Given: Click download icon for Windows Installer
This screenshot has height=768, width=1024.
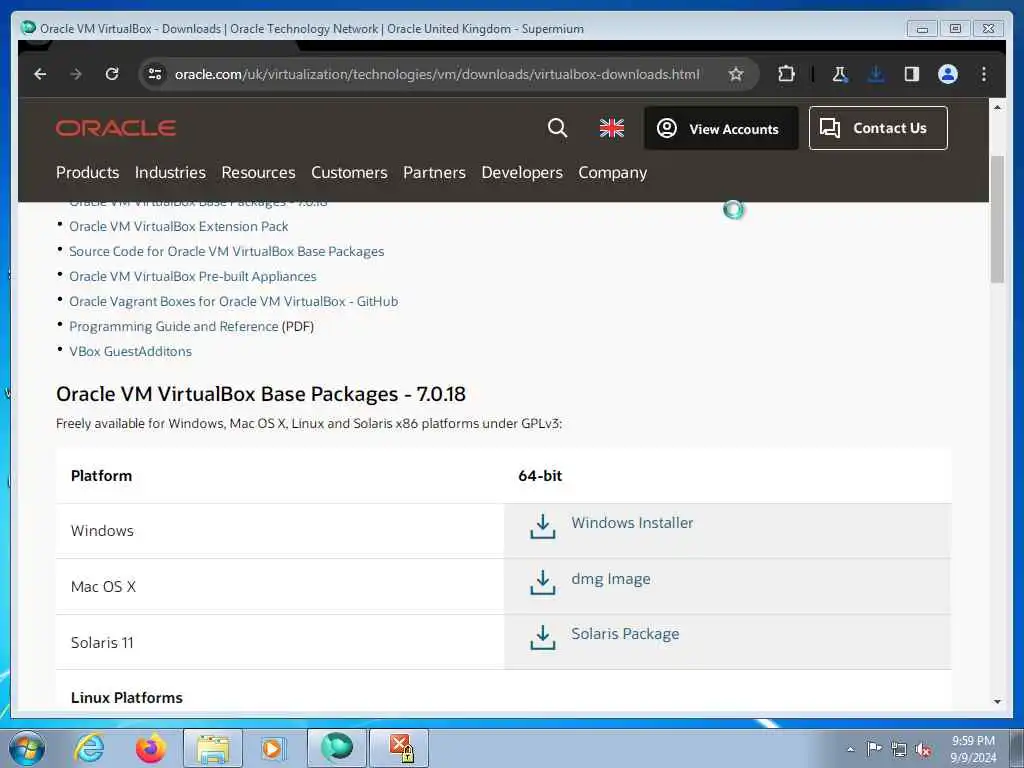Looking at the screenshot, I should pyautogui.click(x=543, y=526).
